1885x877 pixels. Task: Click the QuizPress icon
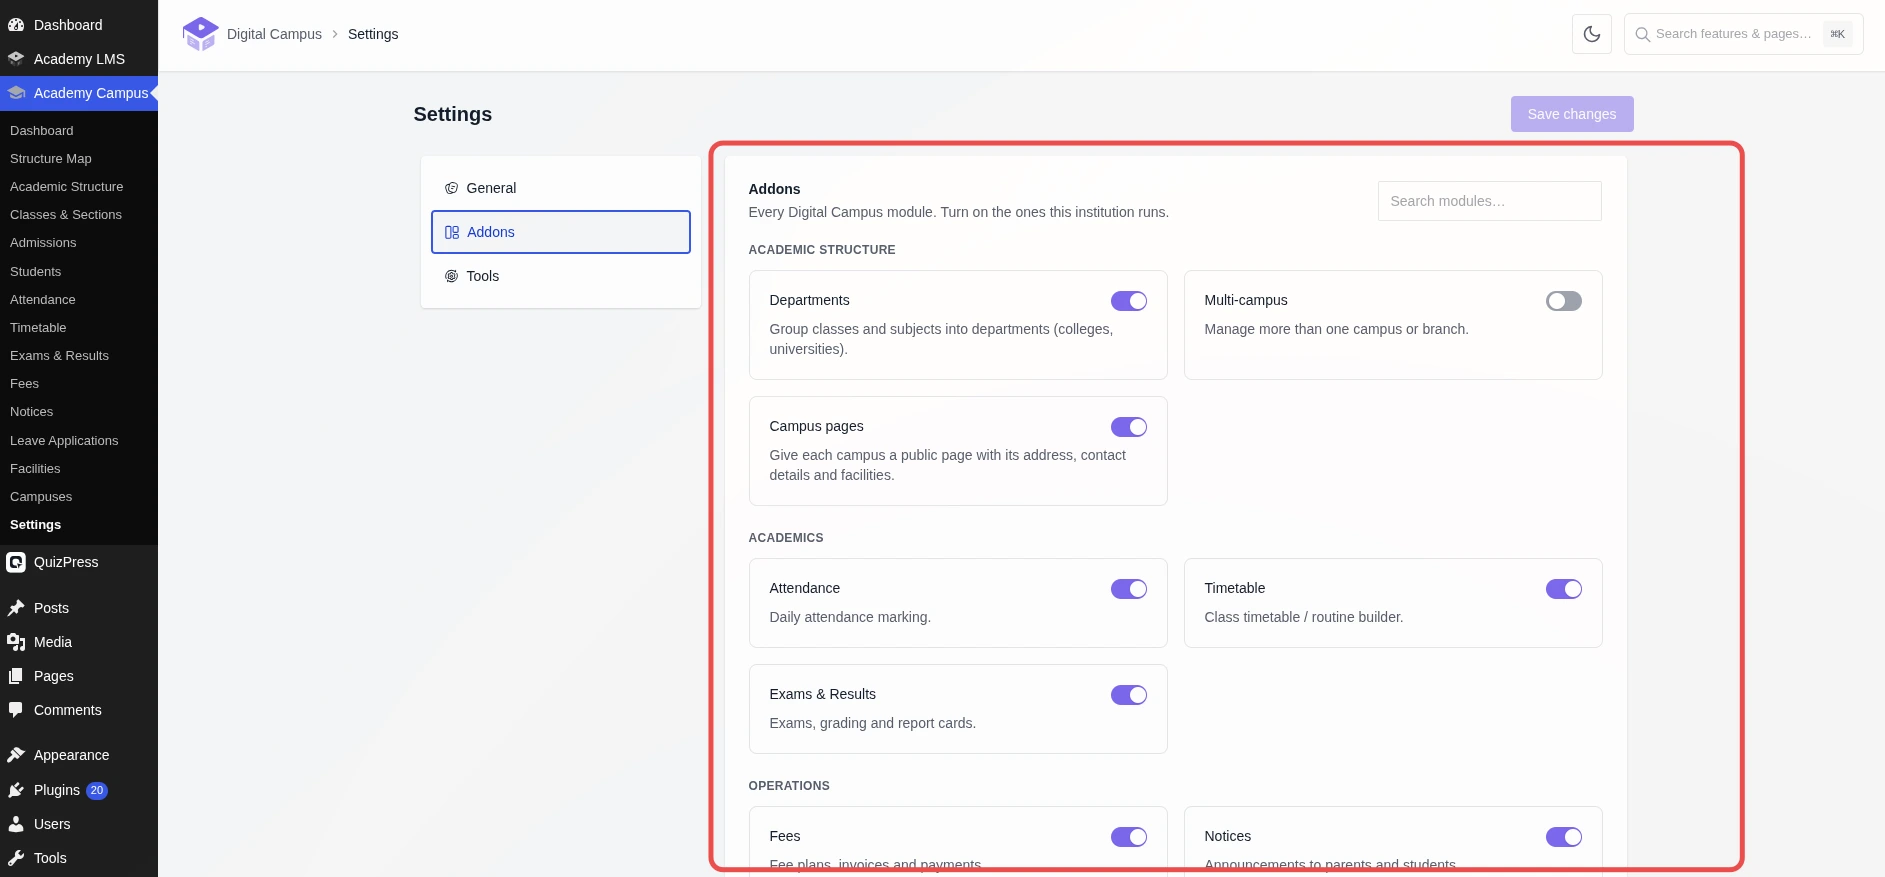click(16, 562)
